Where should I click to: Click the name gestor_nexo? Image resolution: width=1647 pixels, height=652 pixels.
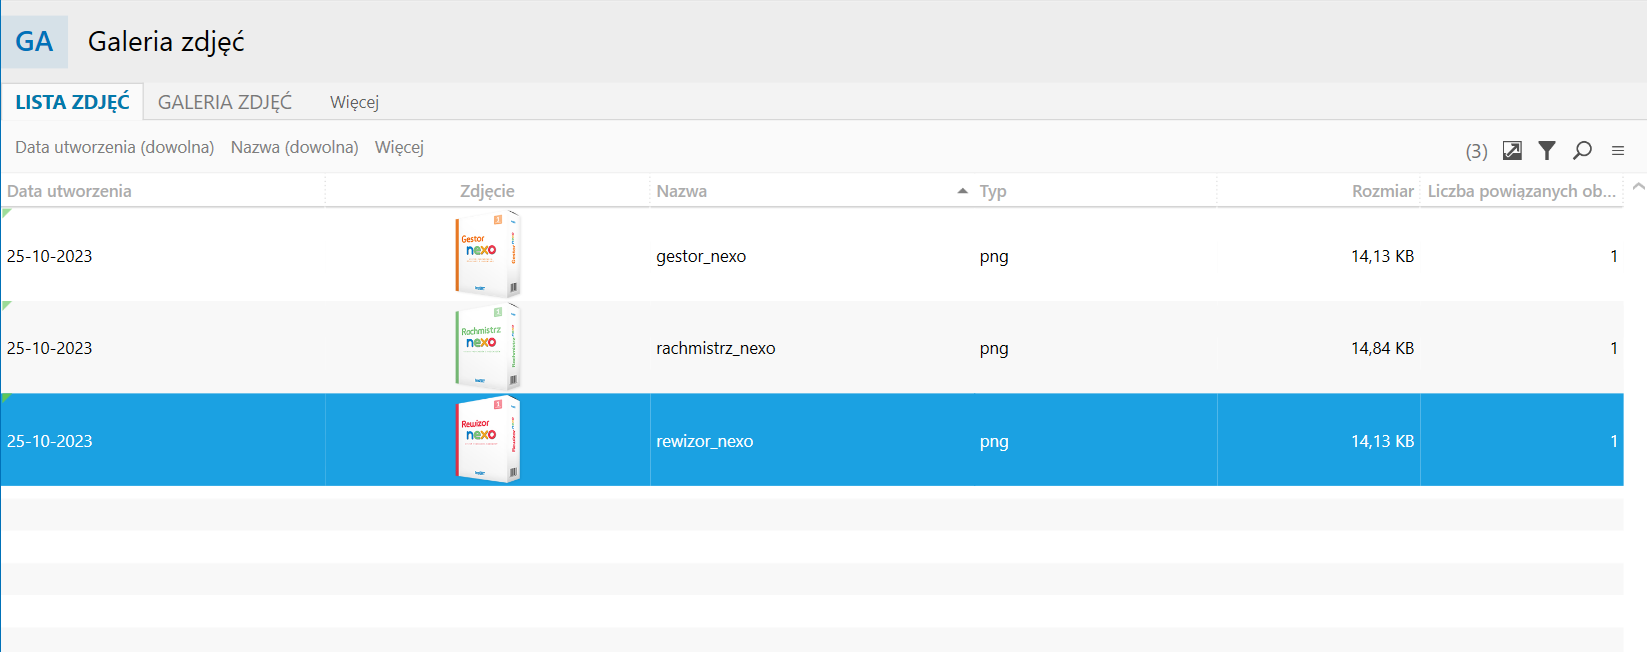[701, 256]
